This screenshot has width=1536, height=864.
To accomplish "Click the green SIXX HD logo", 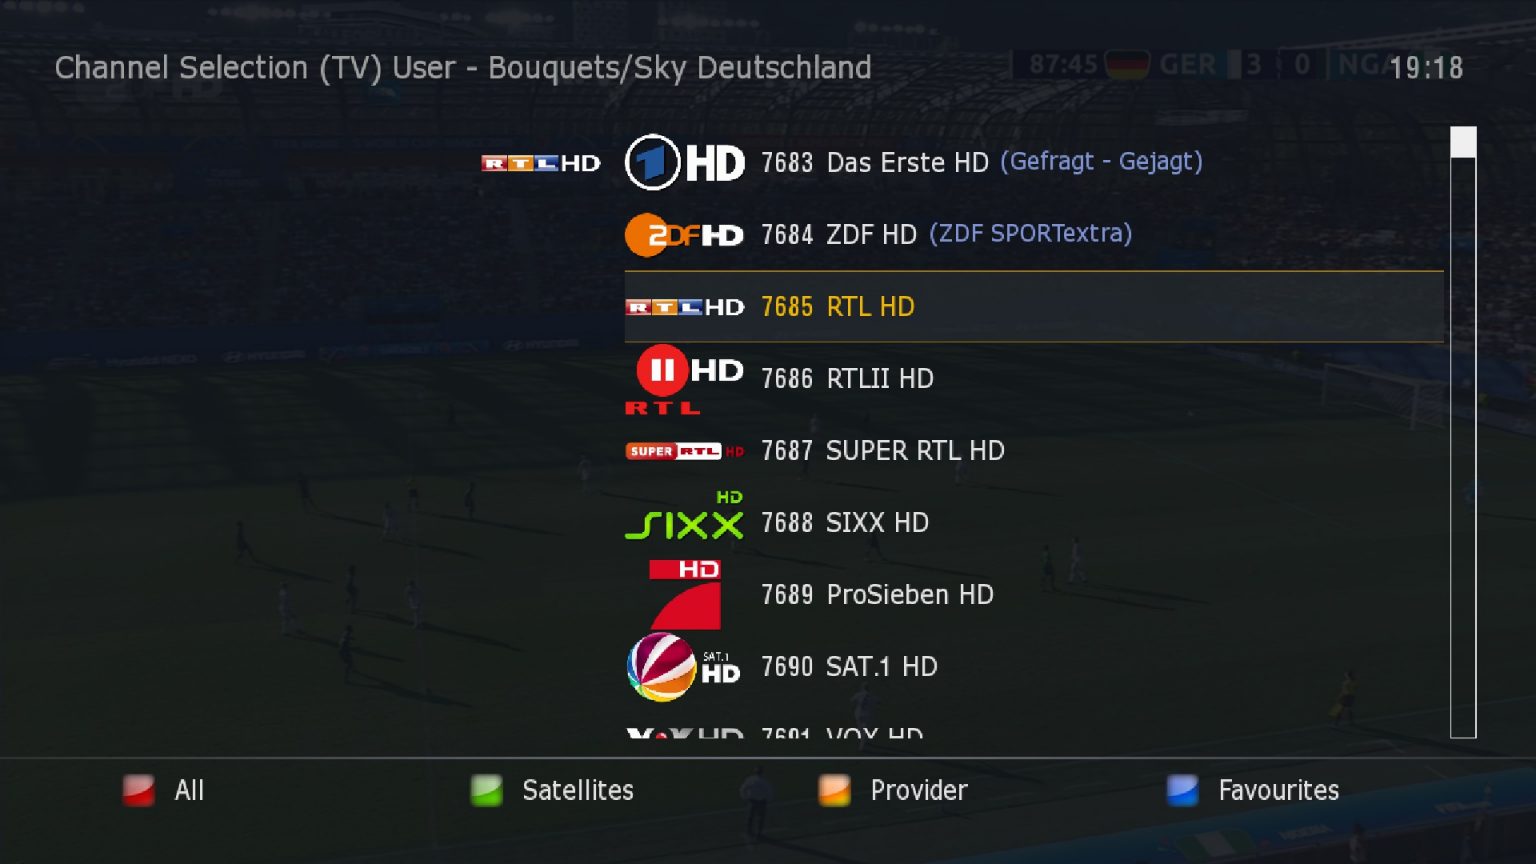I will (x=685, y=515).
